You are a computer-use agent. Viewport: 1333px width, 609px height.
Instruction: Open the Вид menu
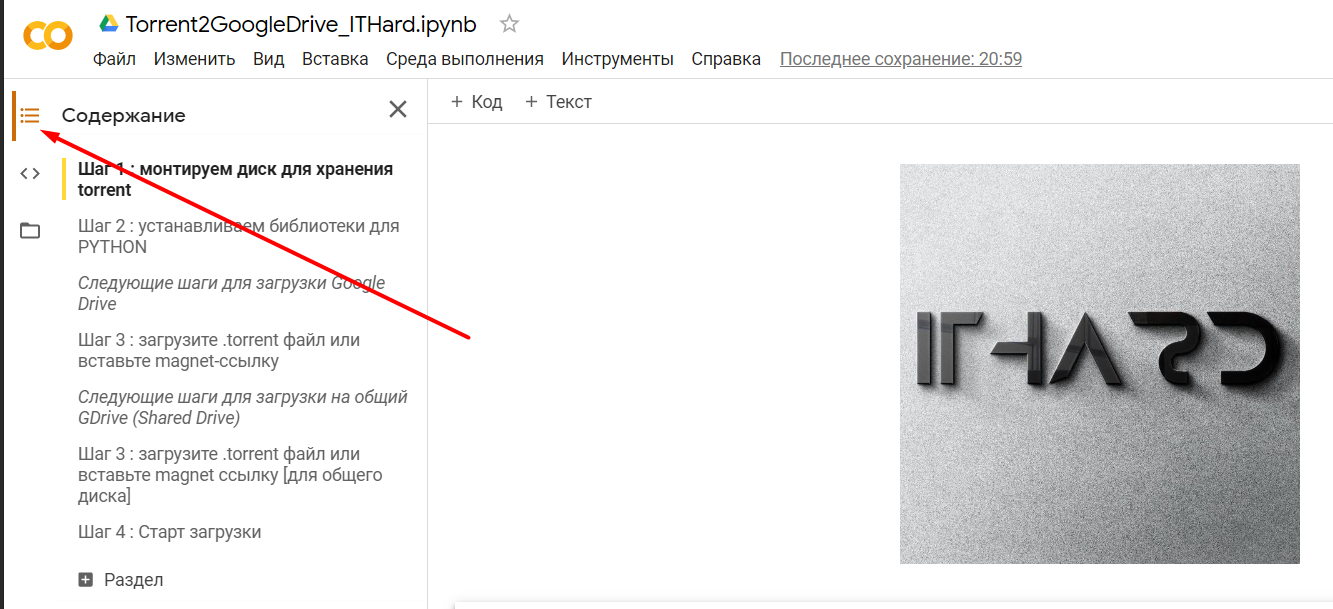269,59
